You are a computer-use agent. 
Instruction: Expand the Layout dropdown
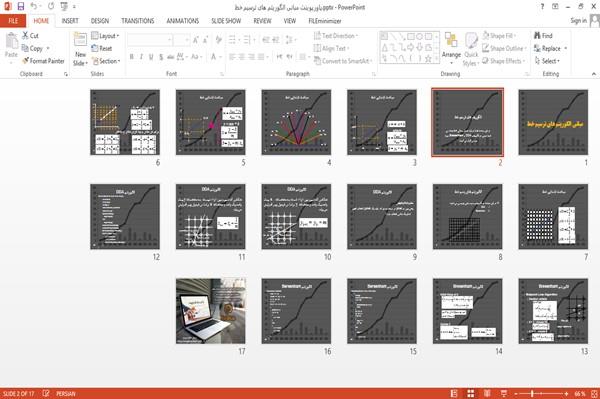(105, 36)
